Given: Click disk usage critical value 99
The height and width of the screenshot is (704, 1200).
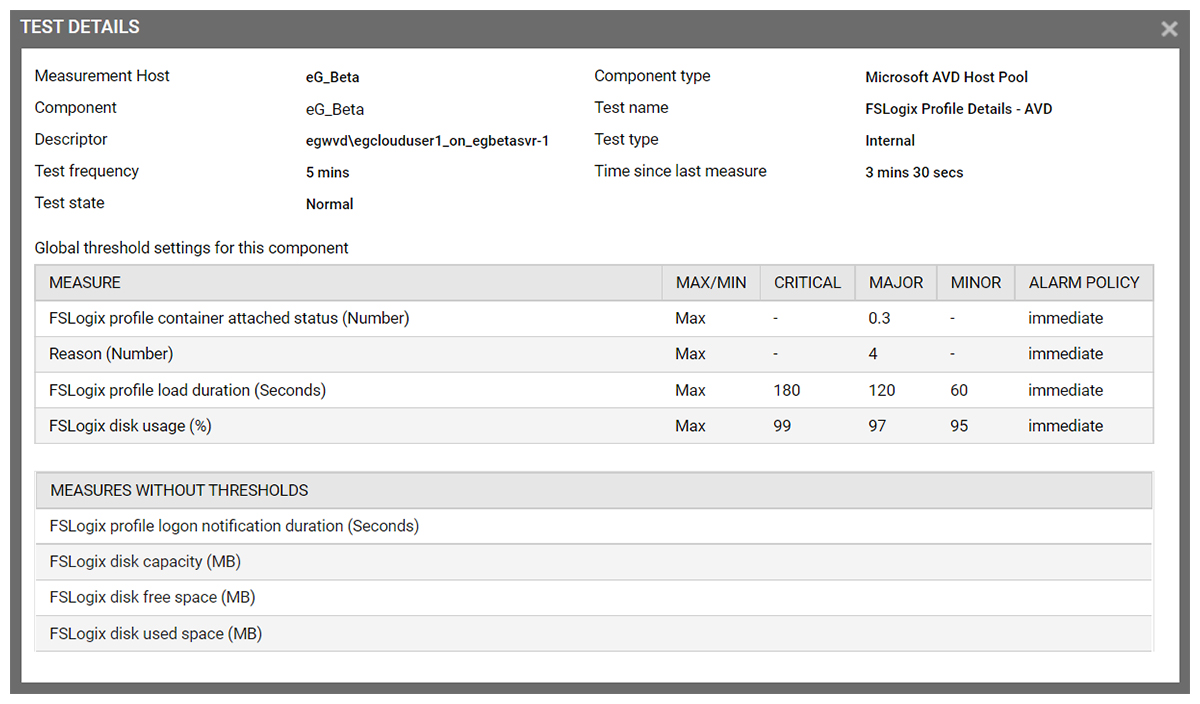Looking at the screenshot, I should pos(783,426).
